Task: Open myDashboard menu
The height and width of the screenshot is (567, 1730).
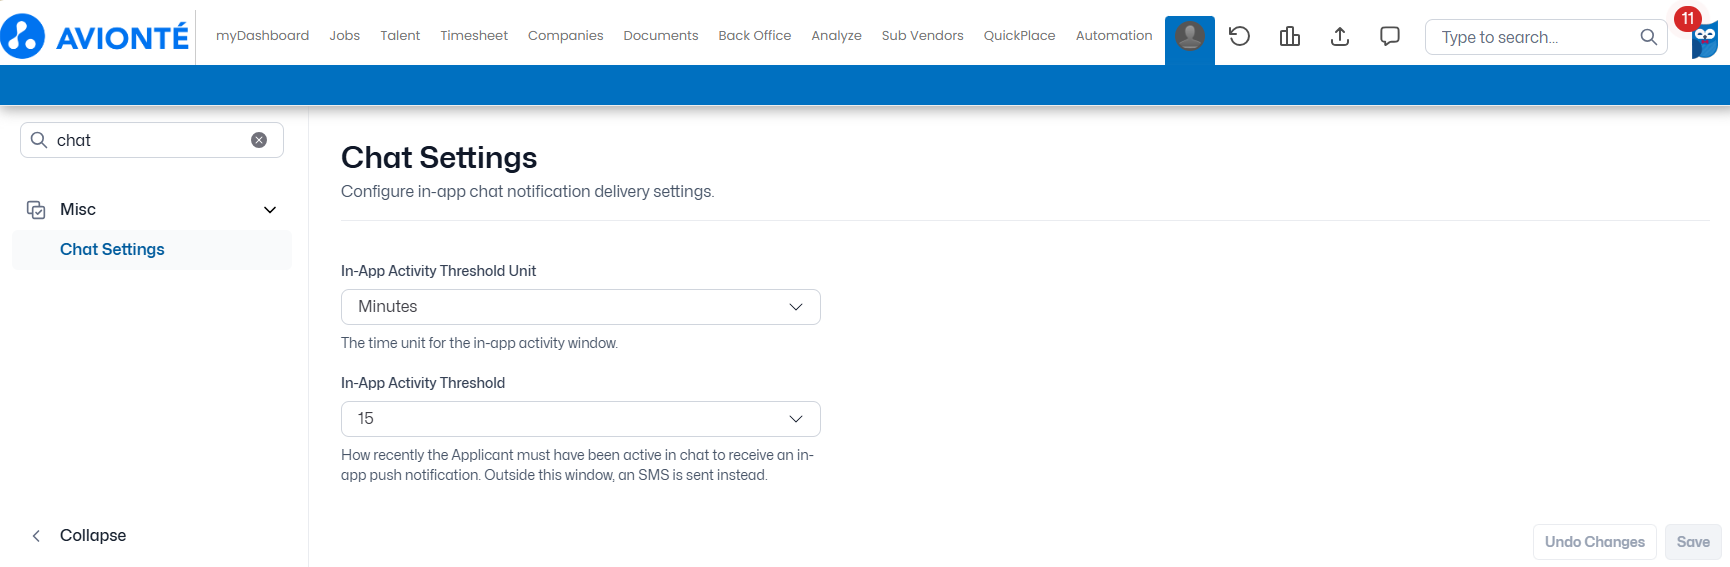Action: (262, 36)
